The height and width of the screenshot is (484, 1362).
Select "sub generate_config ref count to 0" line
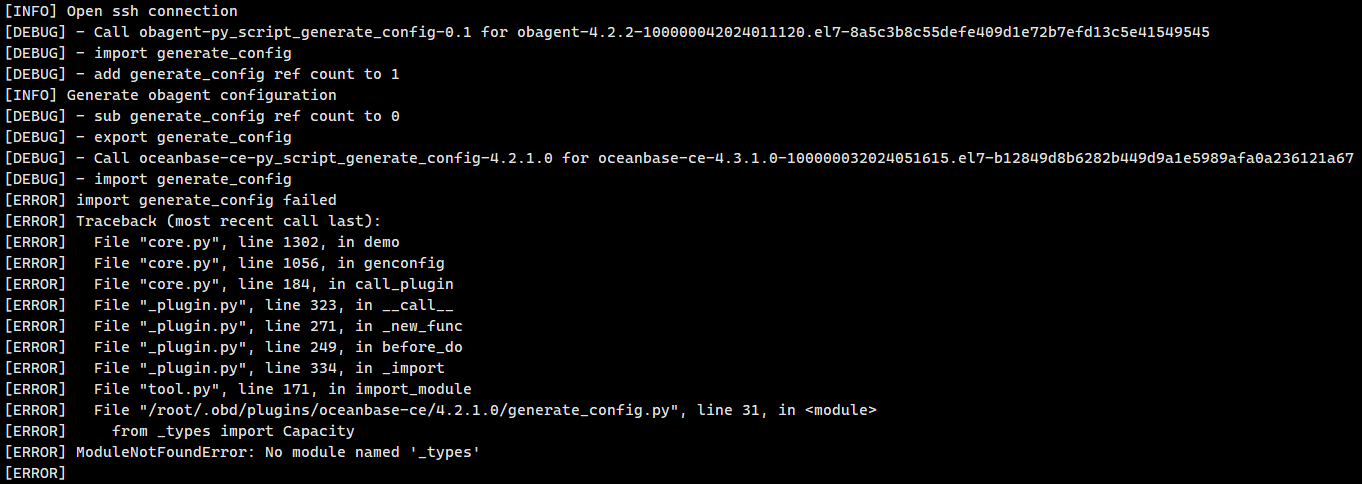[x=203, y=116]
